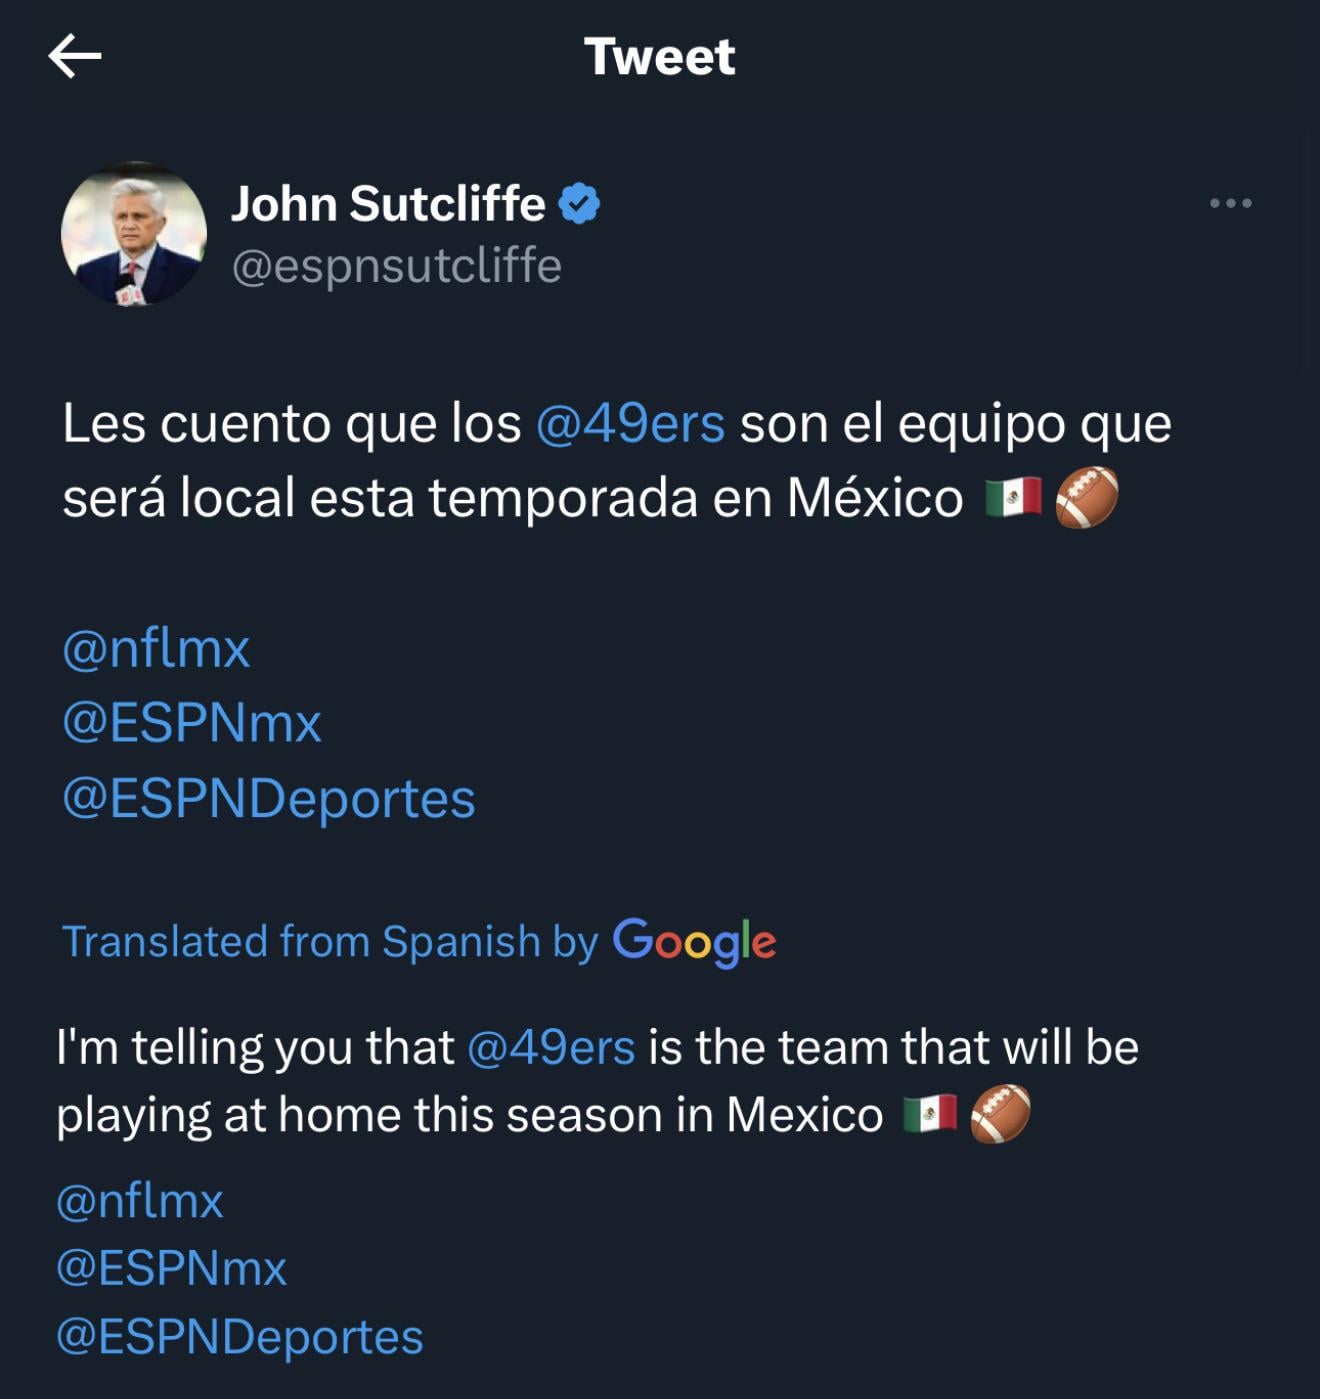Image resolution: width=1320 pixels, height=1399 pixels.
Task: Click the blue verified badge
Action: [x=579, y=203]
